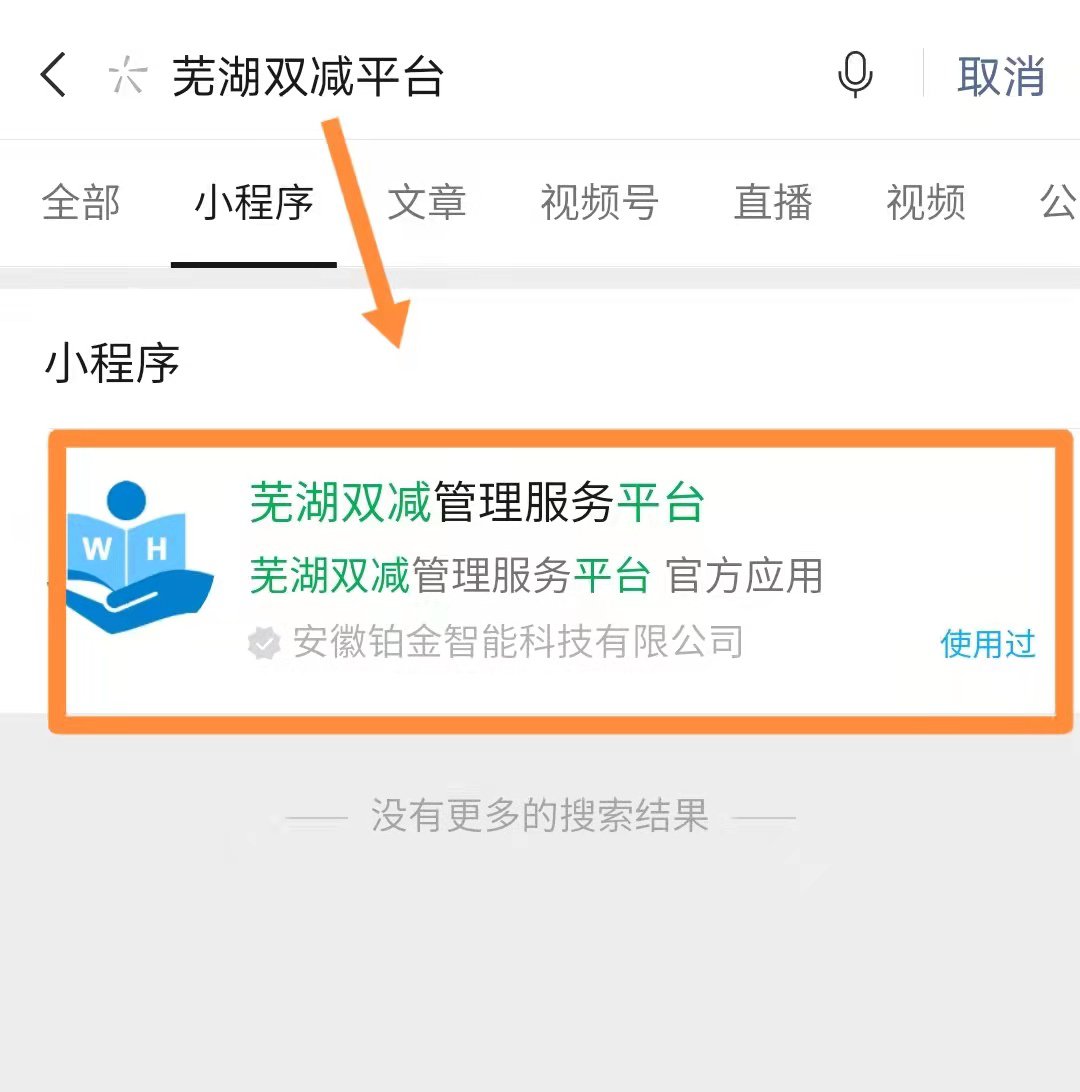Screen dimensions: 1080x1092
Task: Open 芜湖双减管理服务平台 result title
Action: [477, 502]
